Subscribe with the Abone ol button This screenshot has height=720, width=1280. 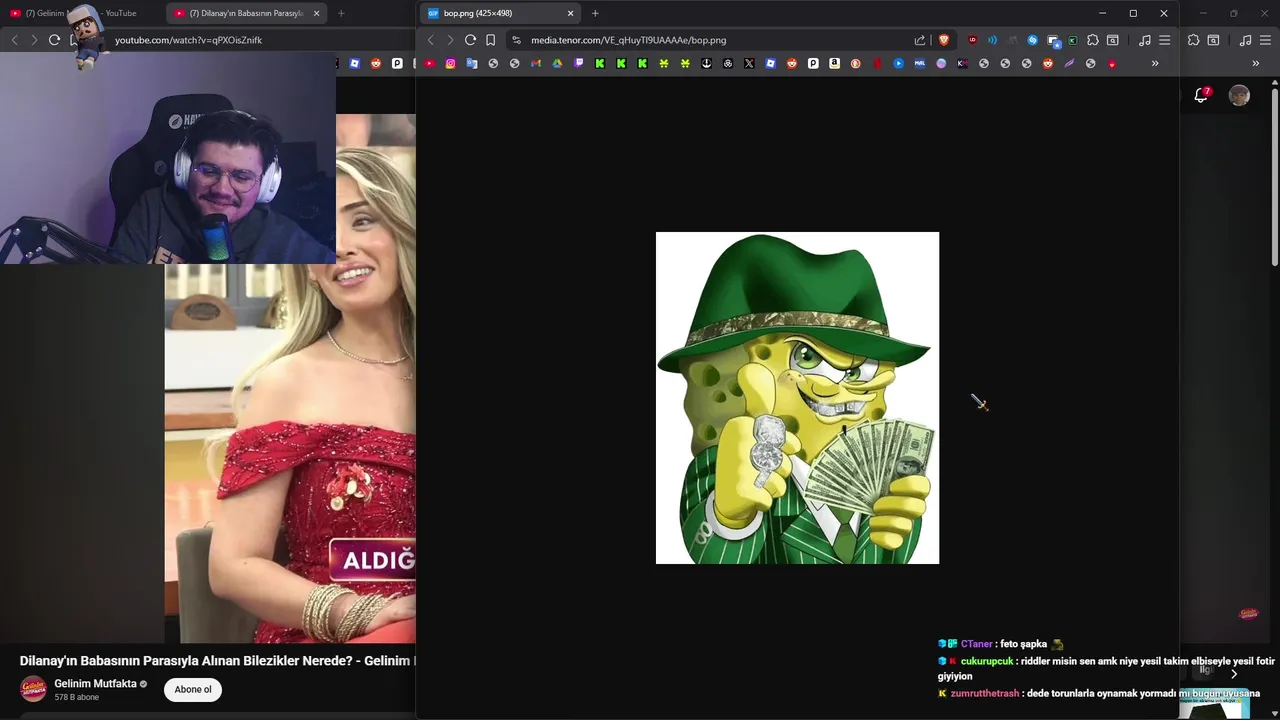pyautogui.click(x=193, y=689)
